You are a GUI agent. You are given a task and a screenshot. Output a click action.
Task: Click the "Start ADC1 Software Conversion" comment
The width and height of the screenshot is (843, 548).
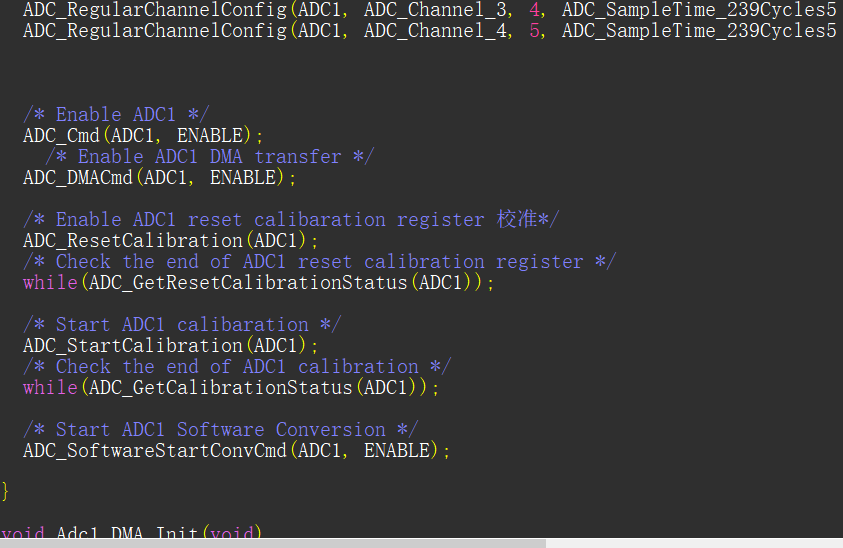click(x=220, y=429)
